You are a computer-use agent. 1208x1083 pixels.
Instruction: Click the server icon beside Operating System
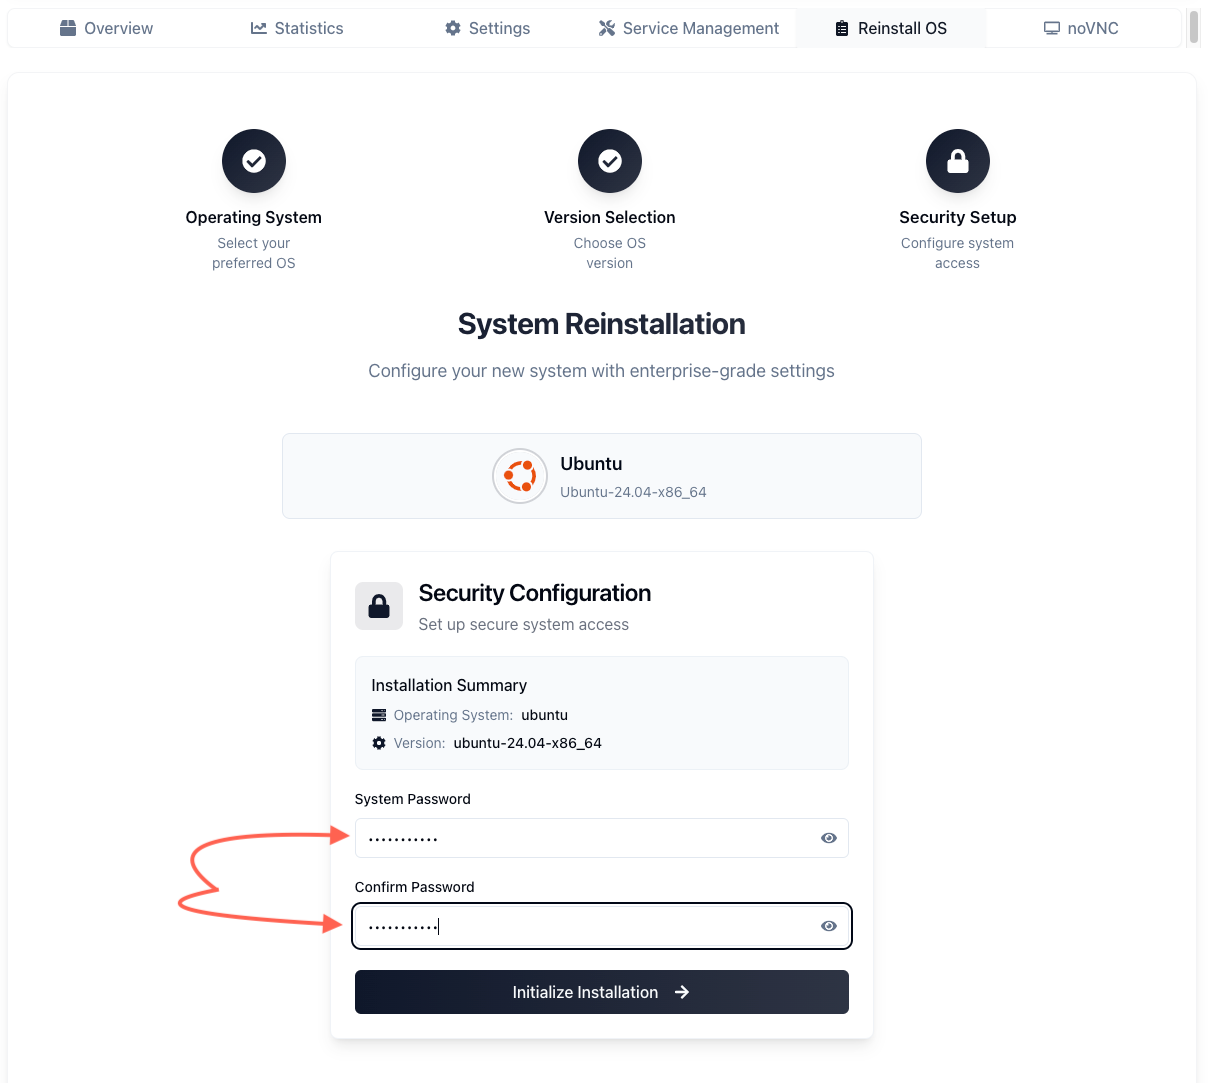[379, 715]
